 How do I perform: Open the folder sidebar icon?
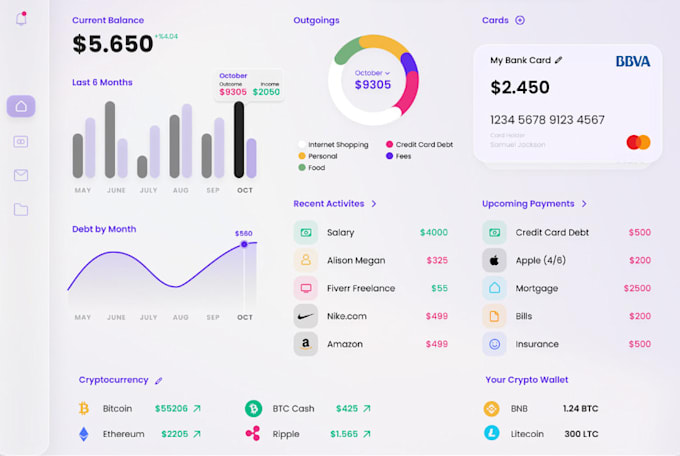tap(21, 210)
